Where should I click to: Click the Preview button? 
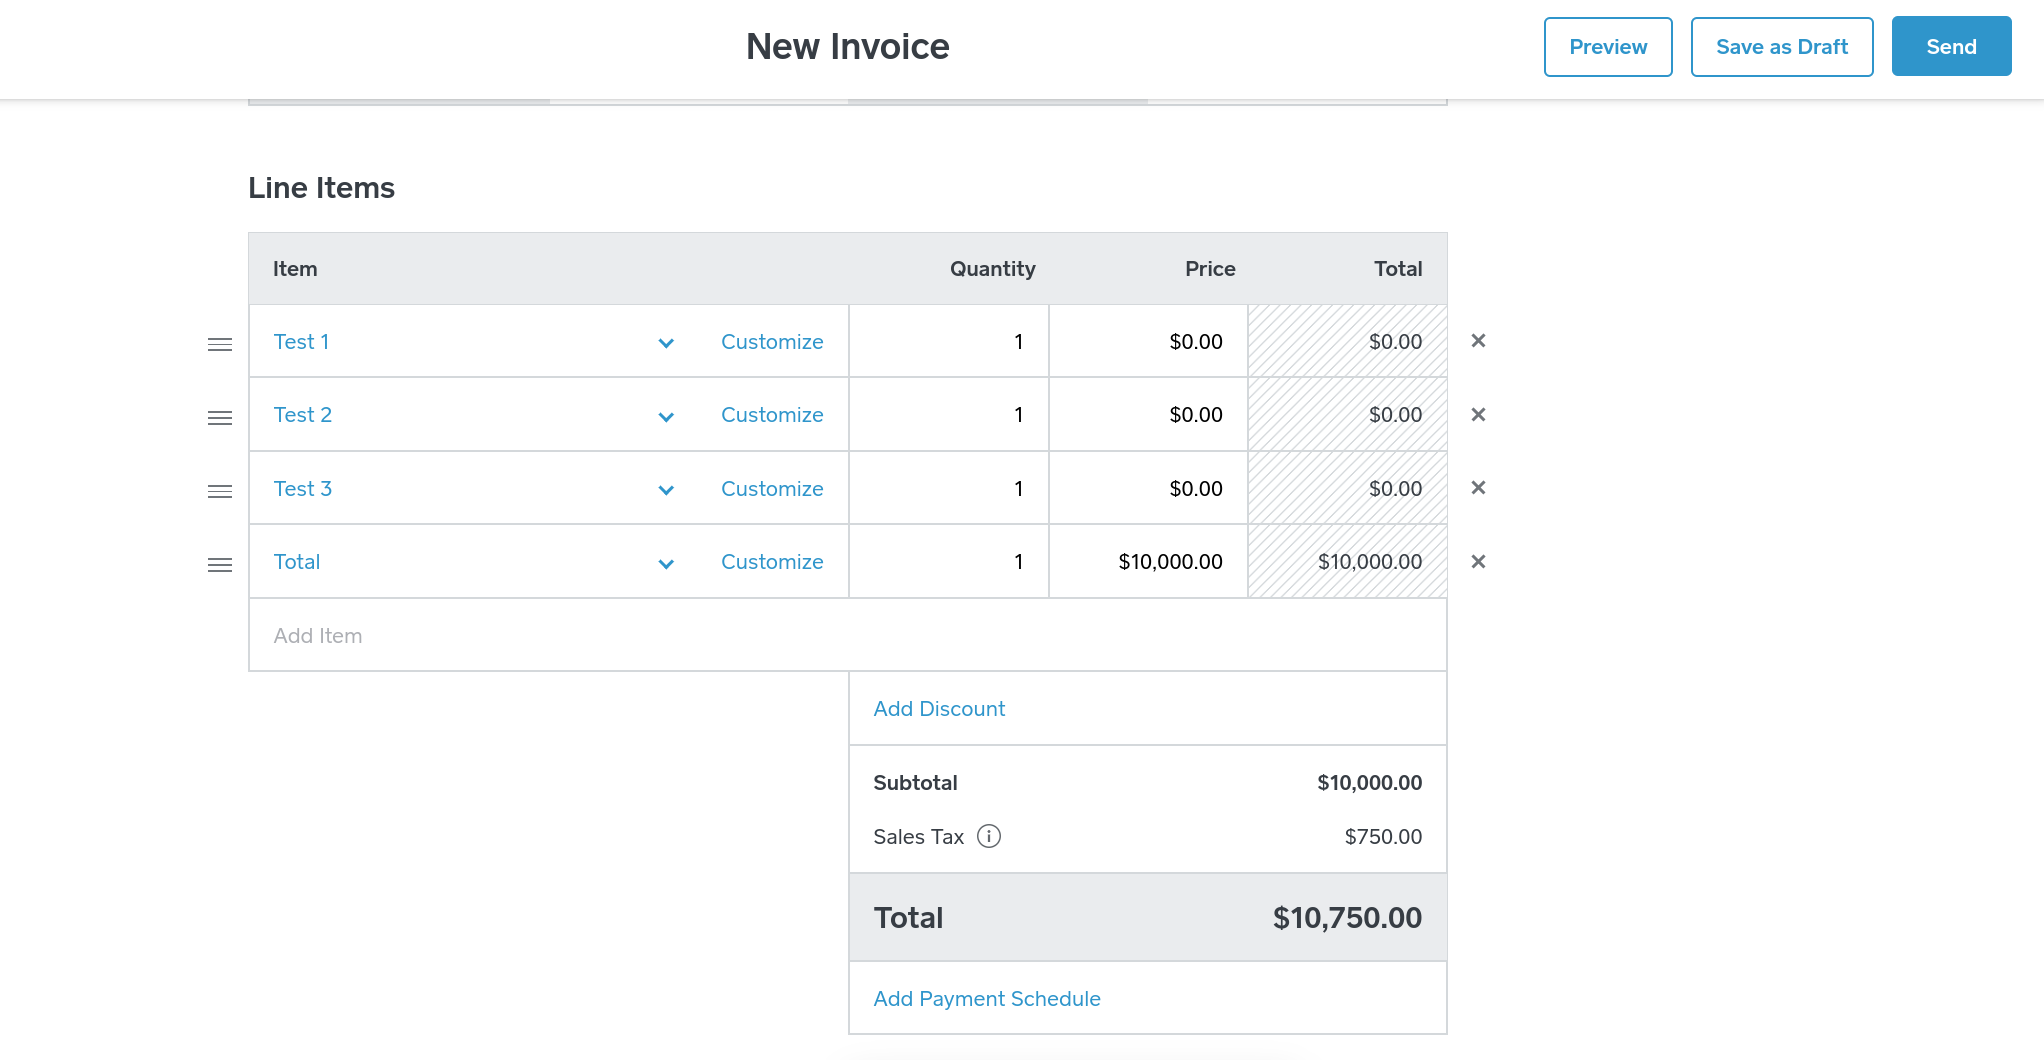point(1608,47)
